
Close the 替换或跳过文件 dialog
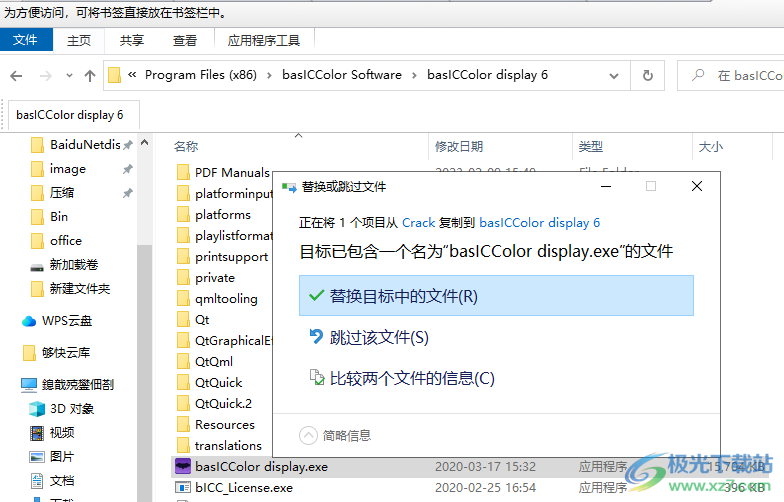(x=696, y=186)
